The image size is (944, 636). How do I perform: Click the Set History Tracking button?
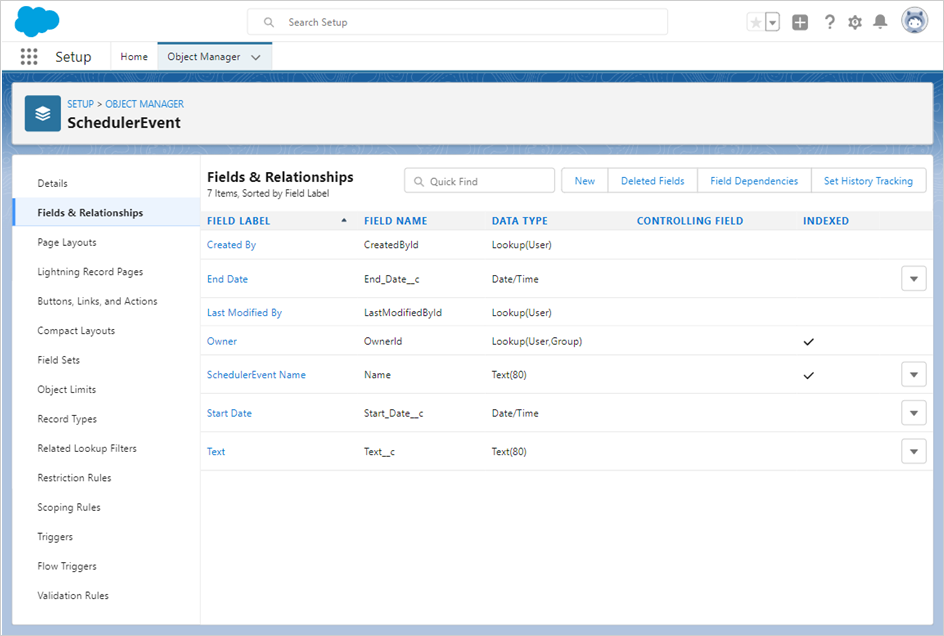(x=867, y=181)
